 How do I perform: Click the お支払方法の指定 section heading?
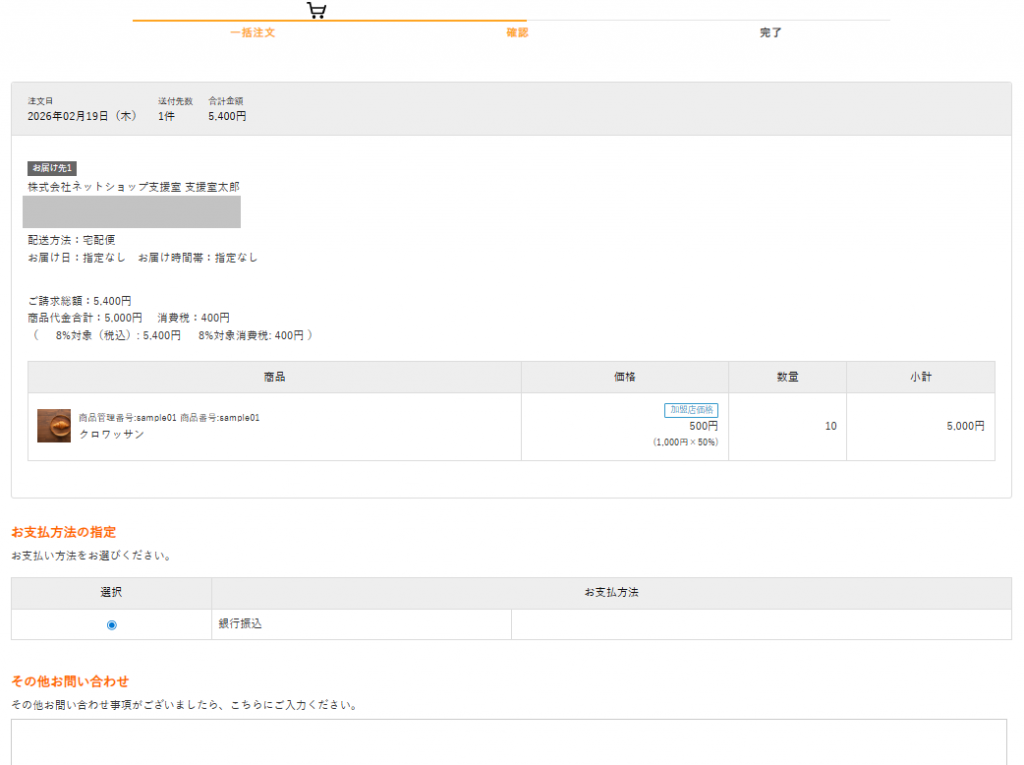click(x=70, y=532)
